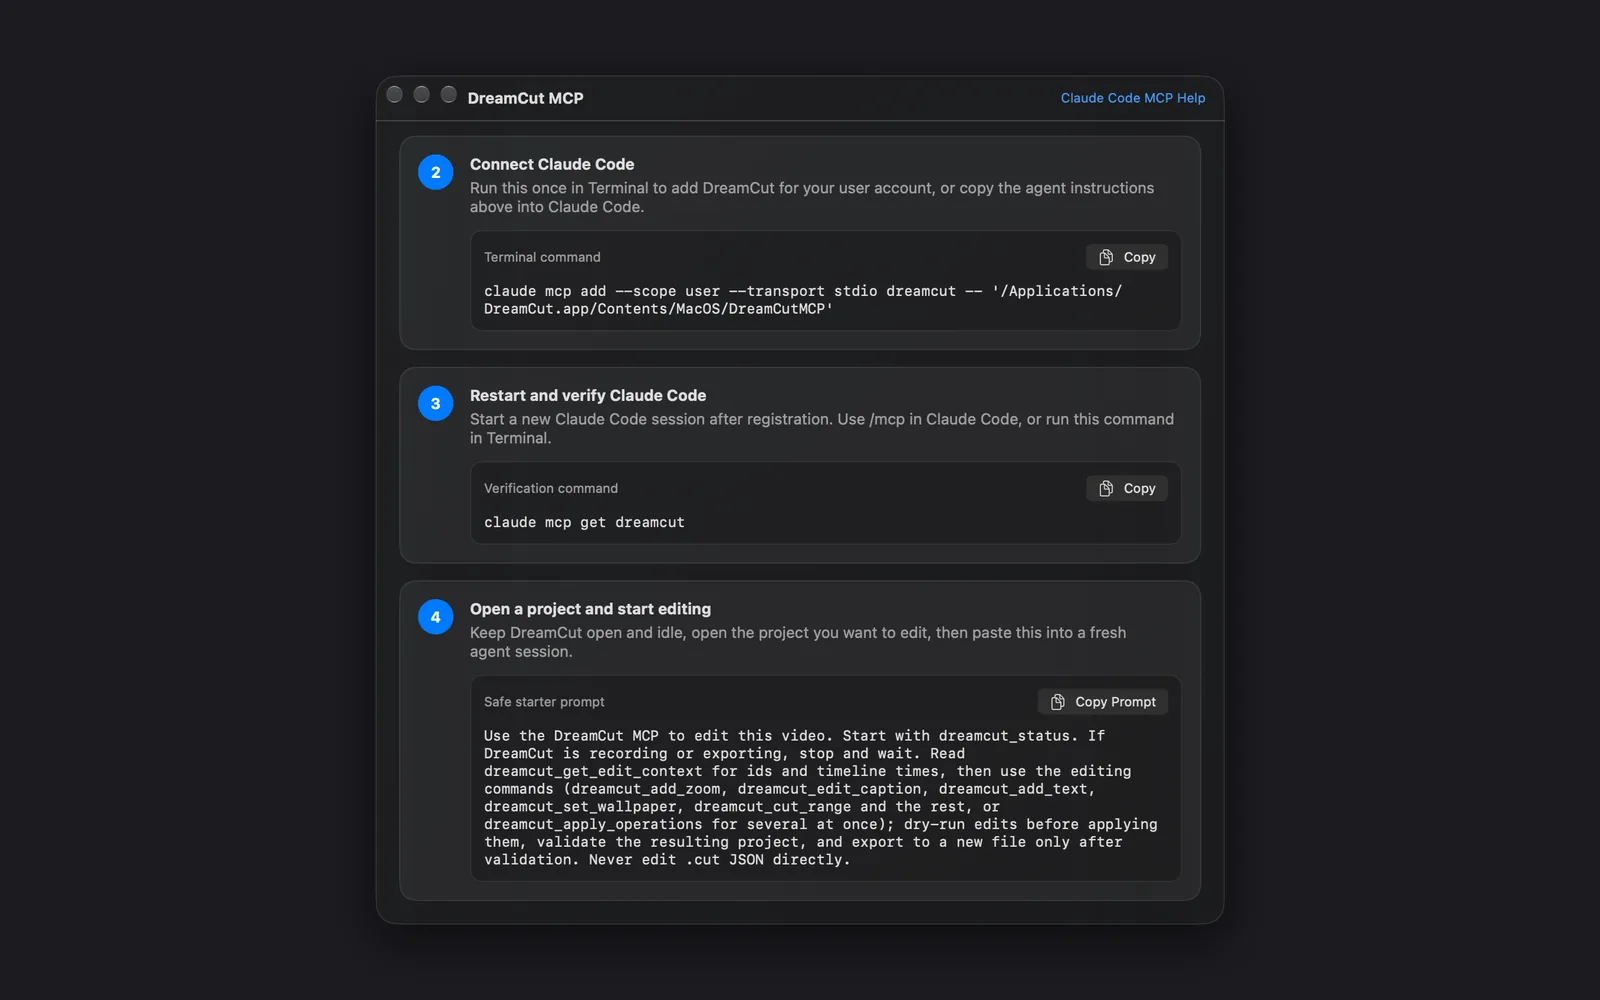Click the 'Terminal command' label
The image size is (1600, 1000).
(542, 257)
